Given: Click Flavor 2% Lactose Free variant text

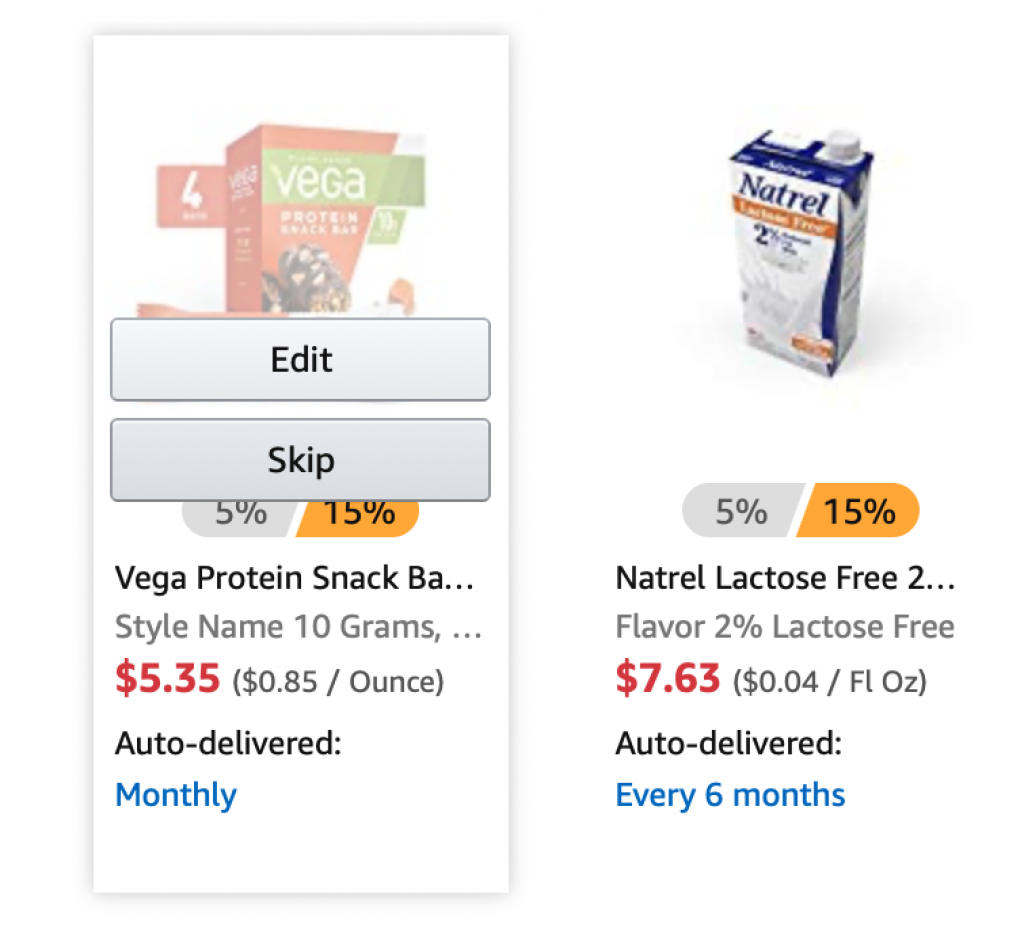Looking at the screenshot, I should click(785, 627).
